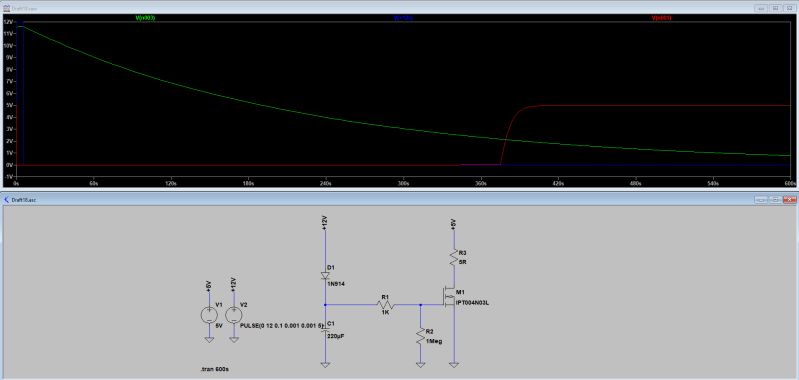Click the R1 resistor symbol

click(386, 305)
